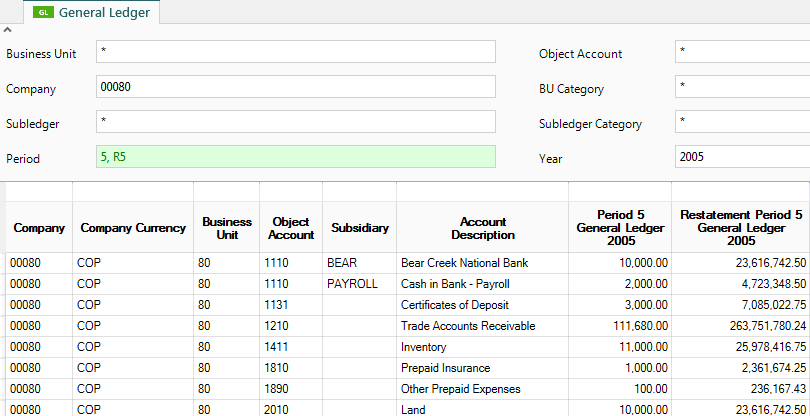Click the Period field showing 5, R5
Screen dimensions: 810x416
point(296,157)
